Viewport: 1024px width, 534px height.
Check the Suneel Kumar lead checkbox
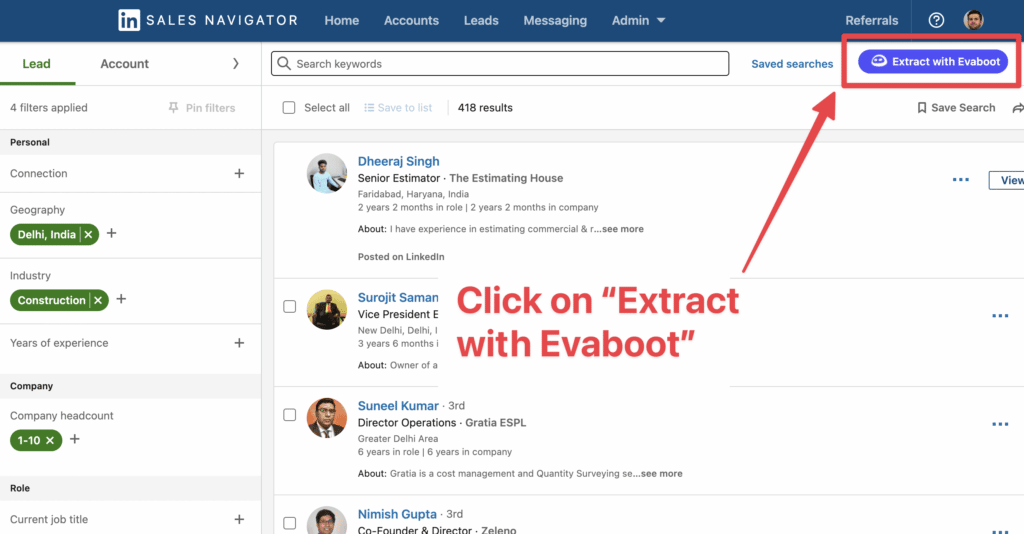click(289, 415)
